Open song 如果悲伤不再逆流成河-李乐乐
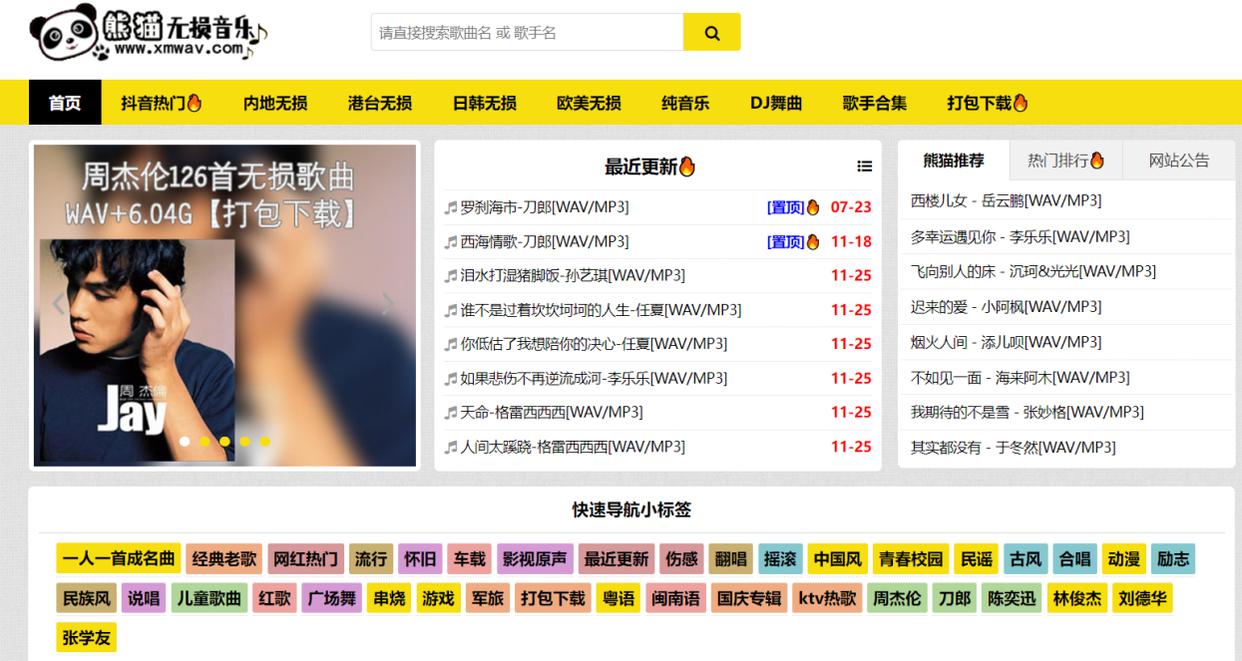 [x=594, y=379]
